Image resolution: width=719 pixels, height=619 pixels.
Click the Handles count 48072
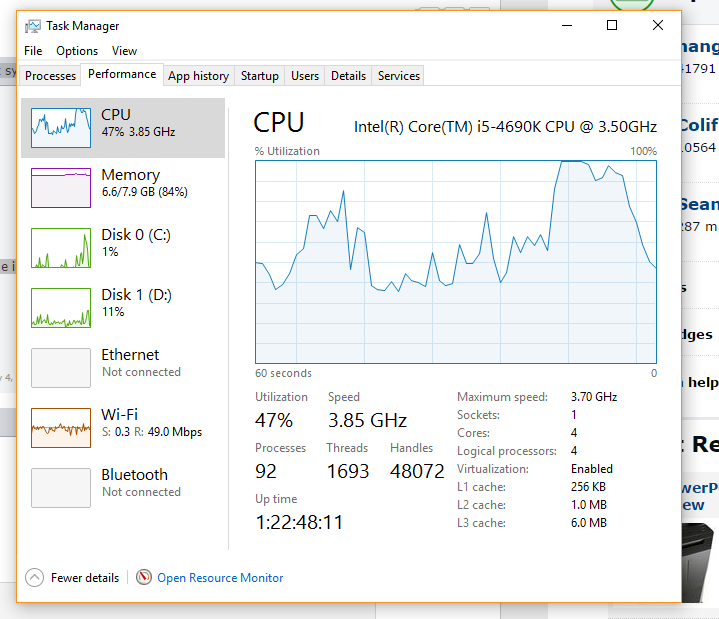coord(417,471)
